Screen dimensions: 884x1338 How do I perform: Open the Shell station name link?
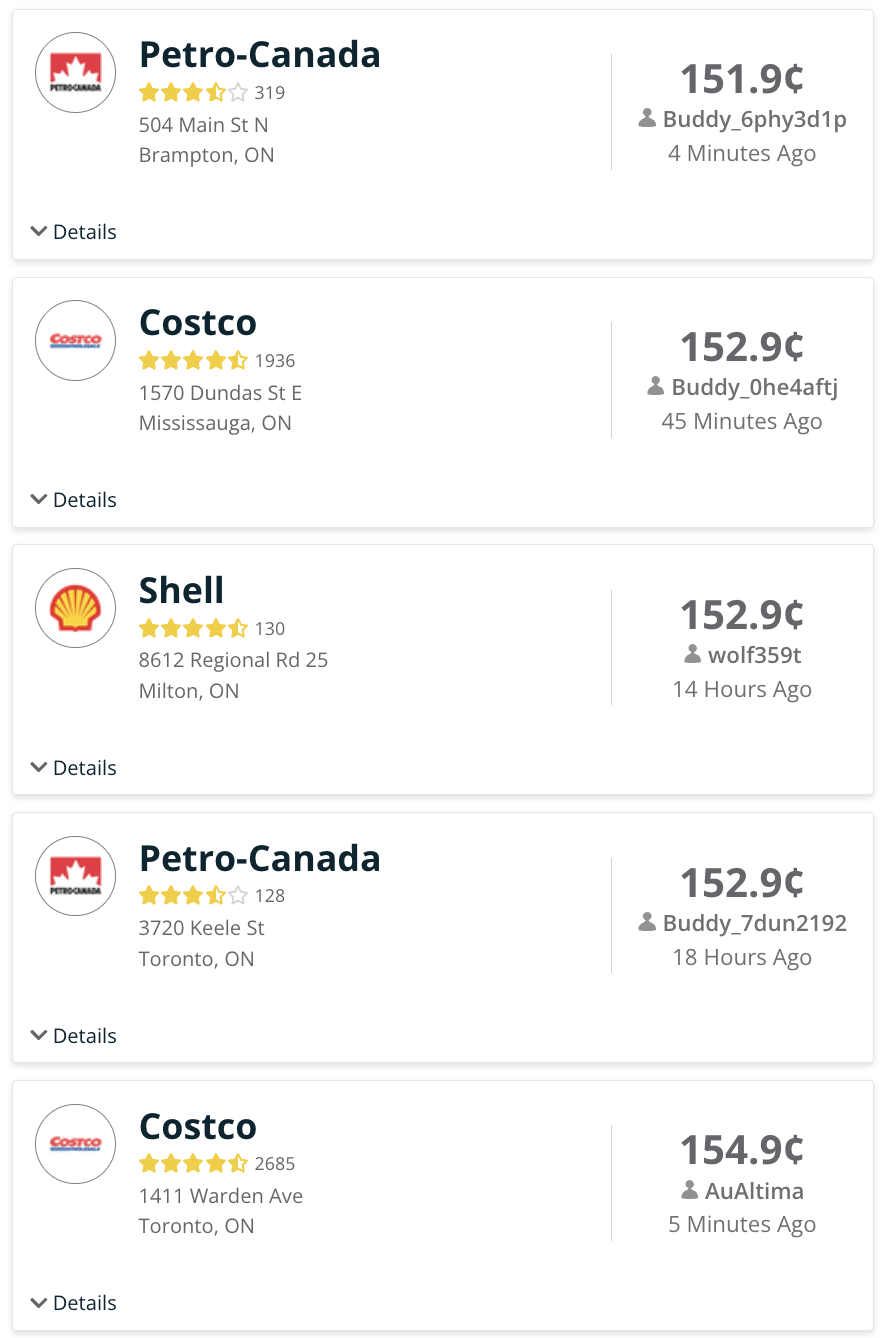click(x=181, y=590)
